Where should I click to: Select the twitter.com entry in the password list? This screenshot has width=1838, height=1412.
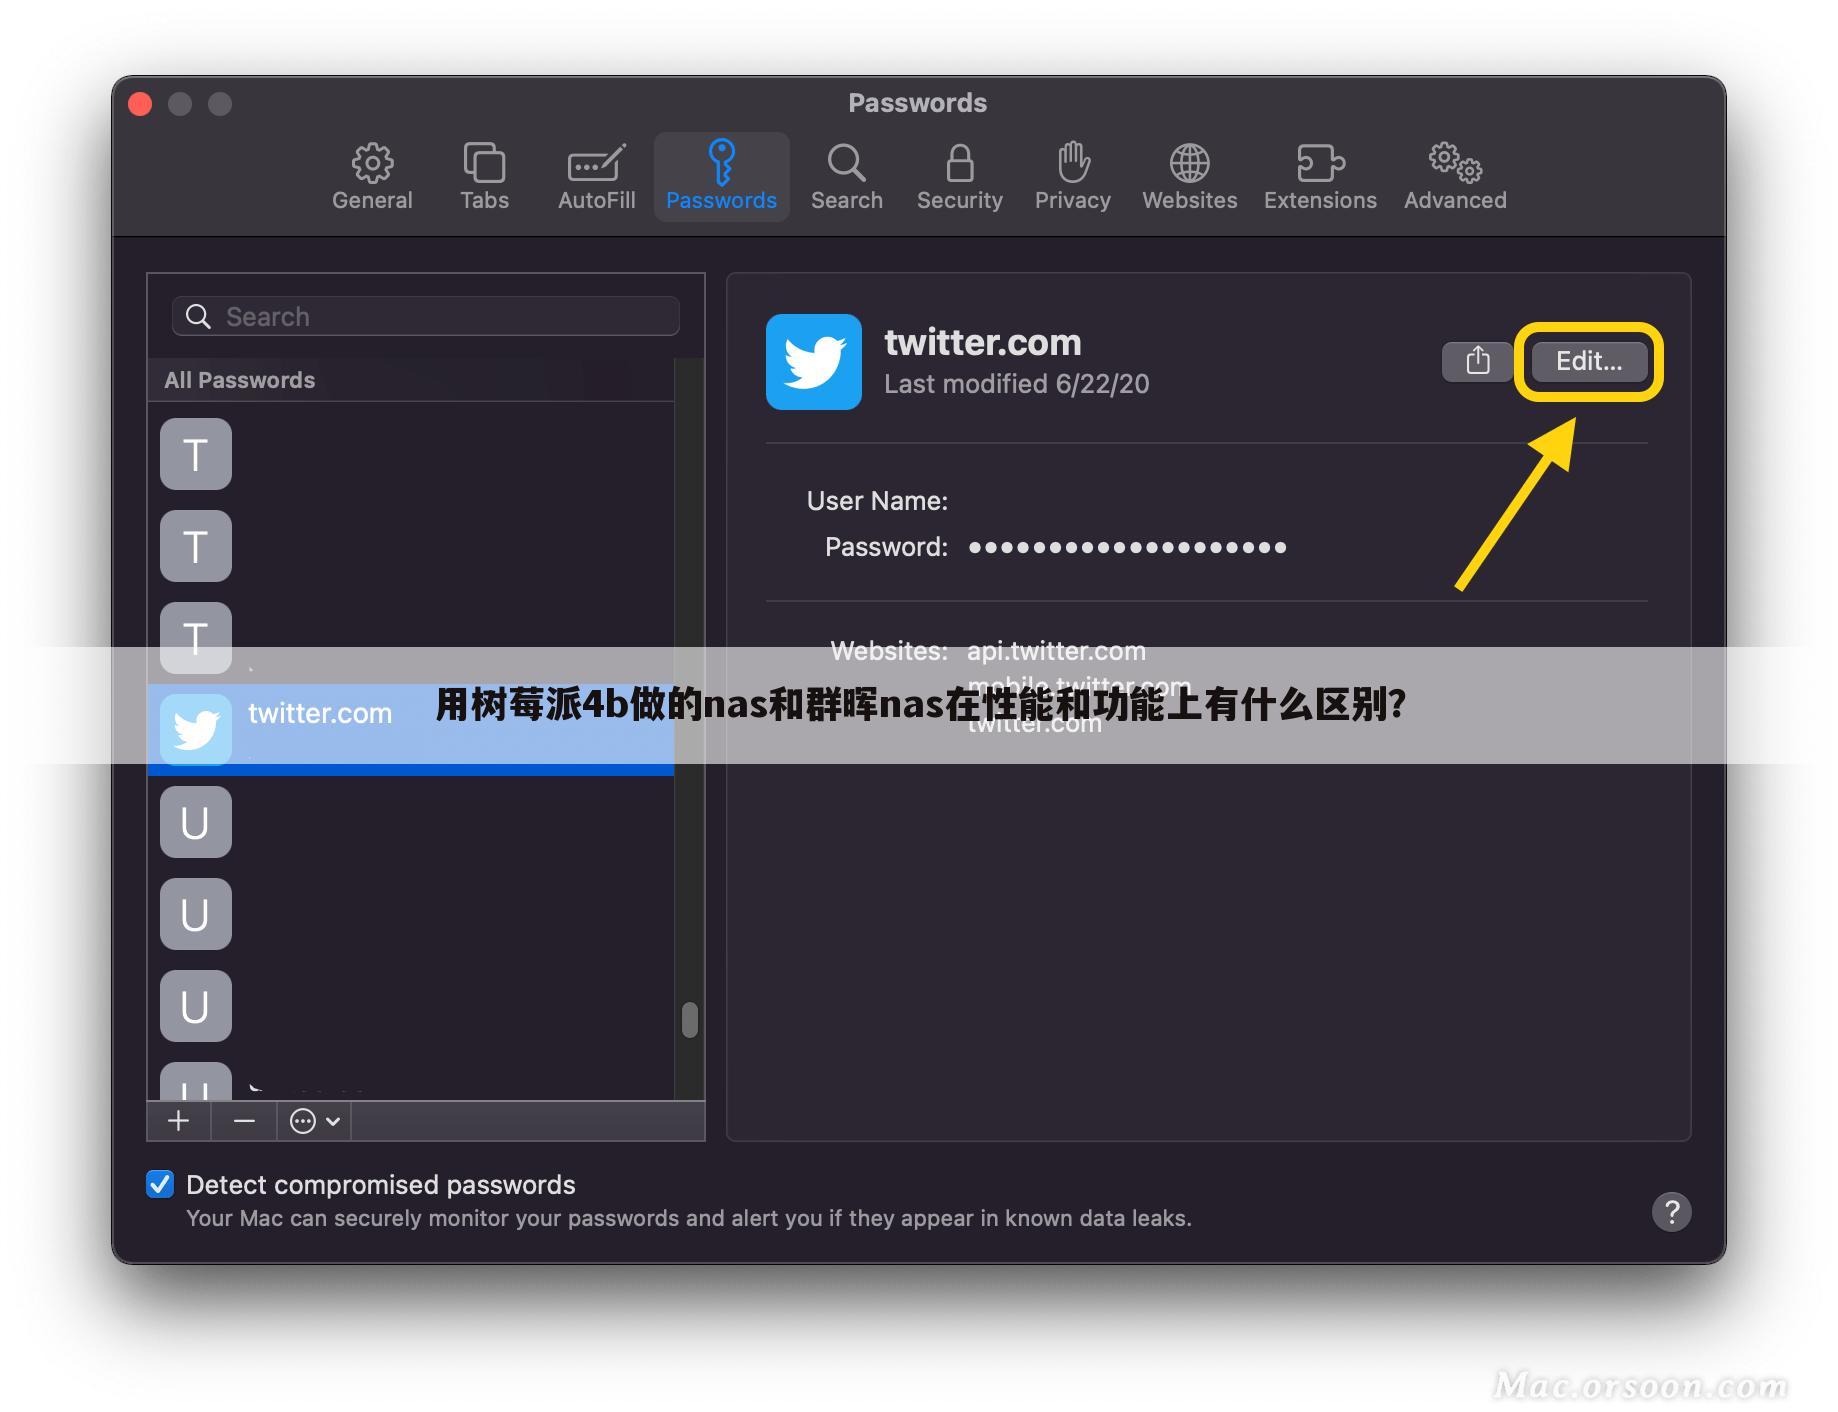[x=411, y=729]
